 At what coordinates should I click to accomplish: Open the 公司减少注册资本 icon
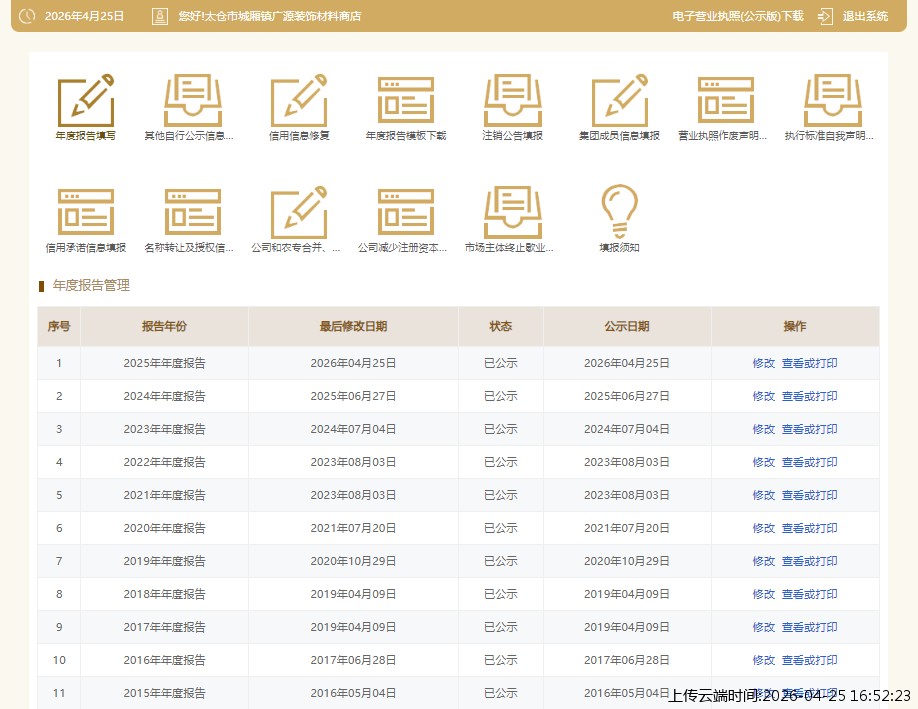[x=405, y=213]
